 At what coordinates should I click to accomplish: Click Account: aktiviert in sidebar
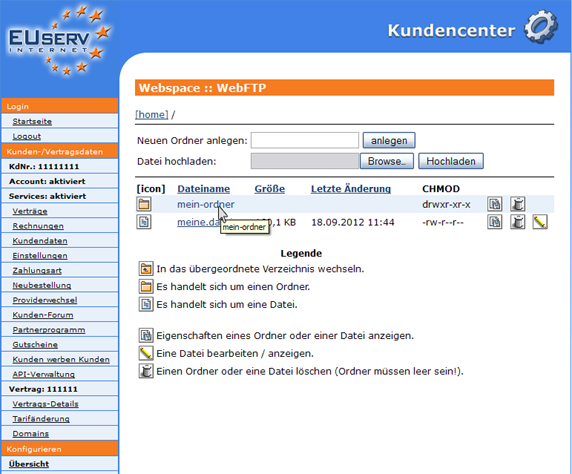pyautogui.click(x=47, y=181)
